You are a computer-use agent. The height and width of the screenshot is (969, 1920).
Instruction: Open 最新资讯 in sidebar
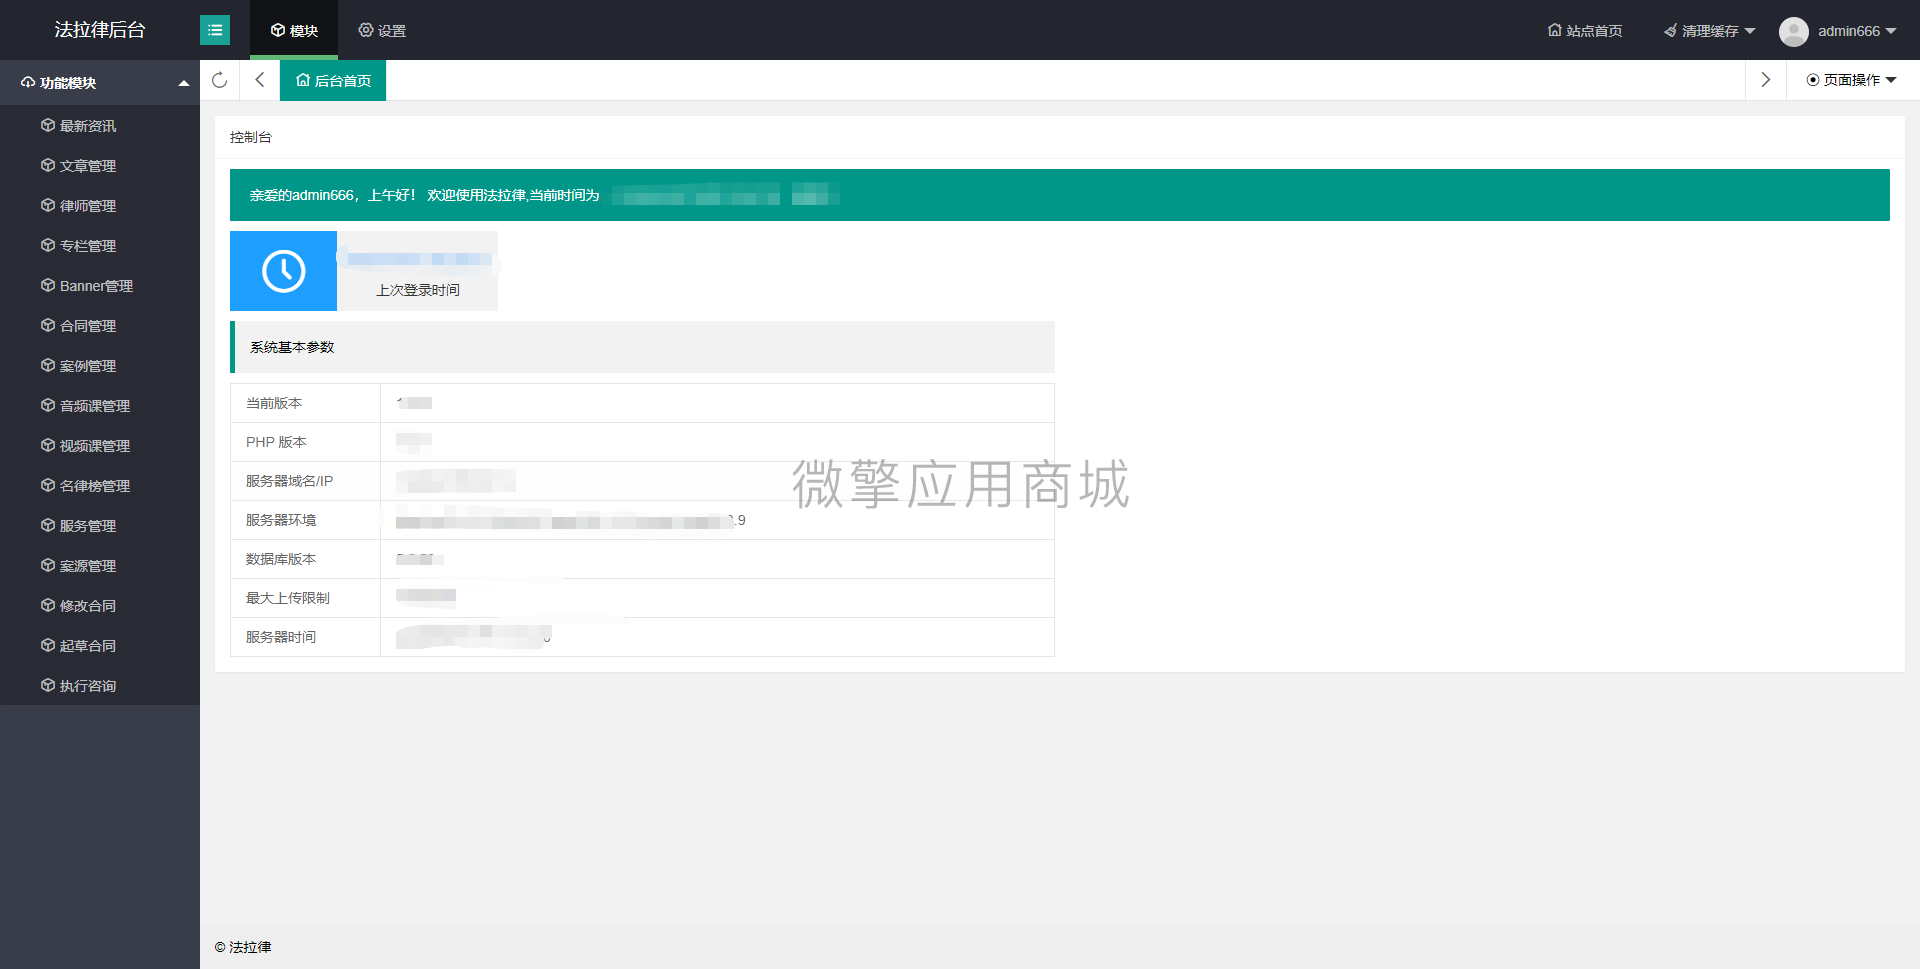[100, 126]
